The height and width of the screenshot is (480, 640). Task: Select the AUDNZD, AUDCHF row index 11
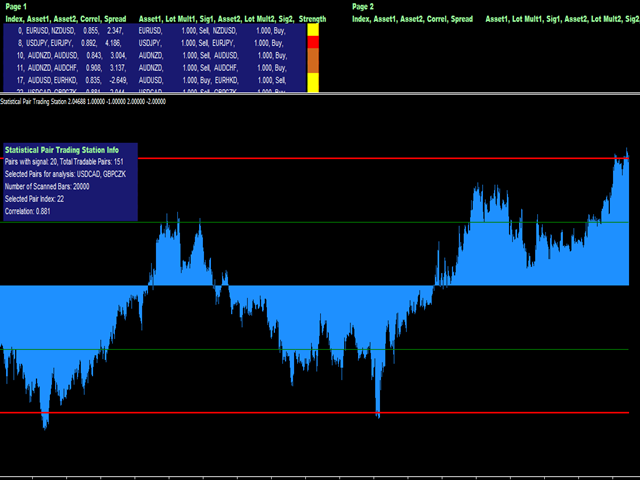coord(70,68)
